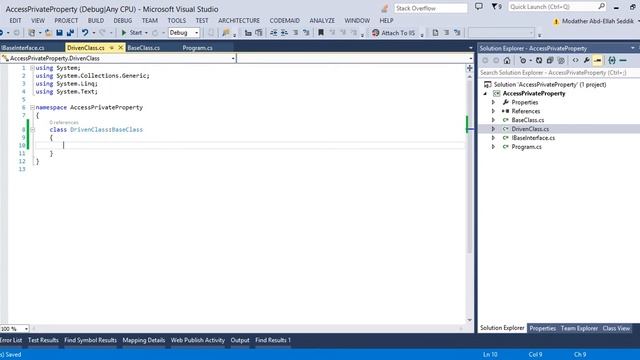
Task: Toggle Show All Files in Solution Explorer
Action: tap(561, 60)
